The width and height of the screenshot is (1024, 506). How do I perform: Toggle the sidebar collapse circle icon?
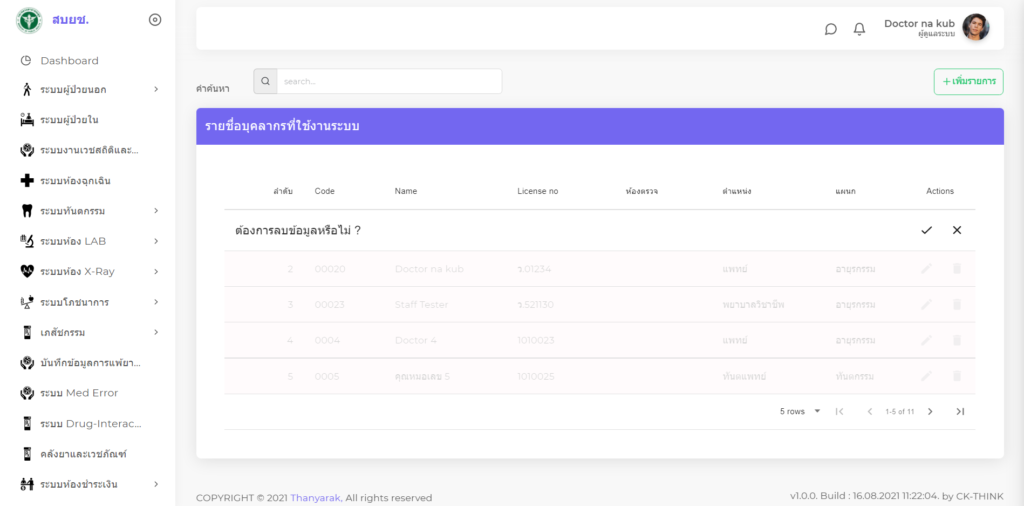154,19
